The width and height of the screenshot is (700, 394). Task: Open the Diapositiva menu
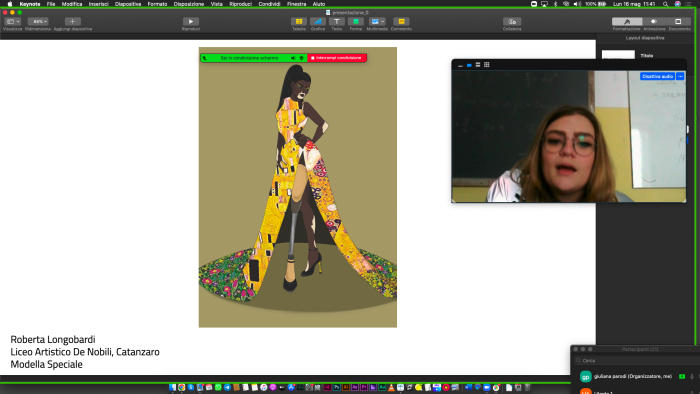[x=128, y=4]
